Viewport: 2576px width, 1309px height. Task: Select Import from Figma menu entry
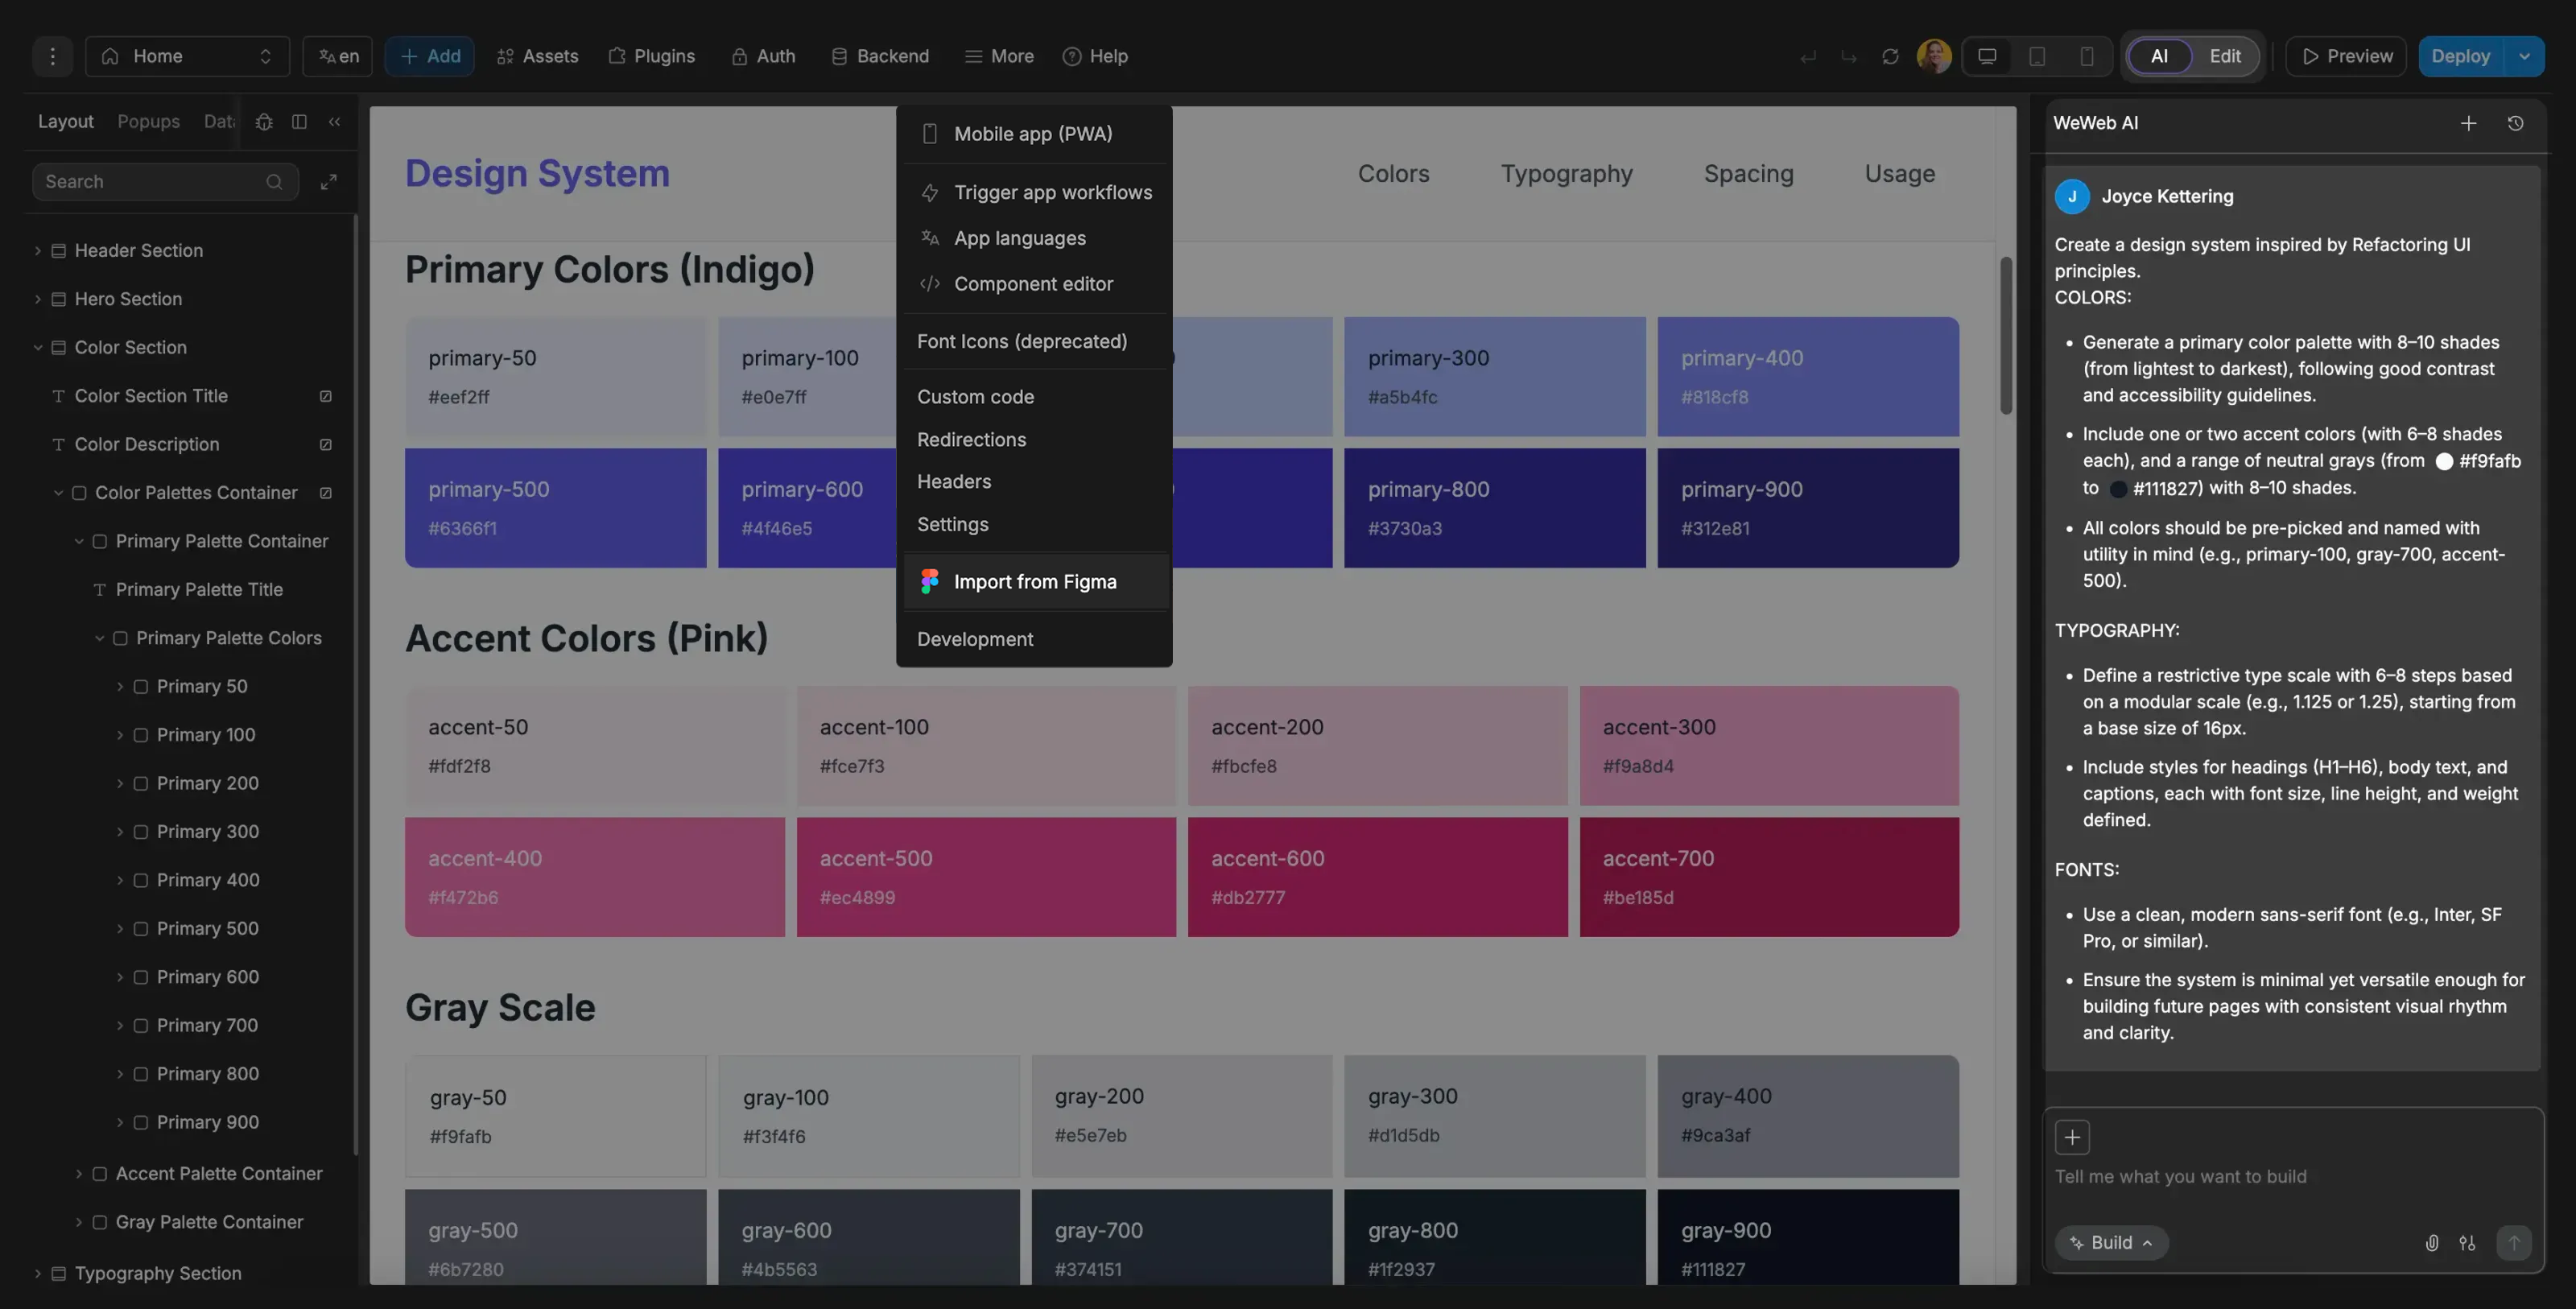[1035, 581]
